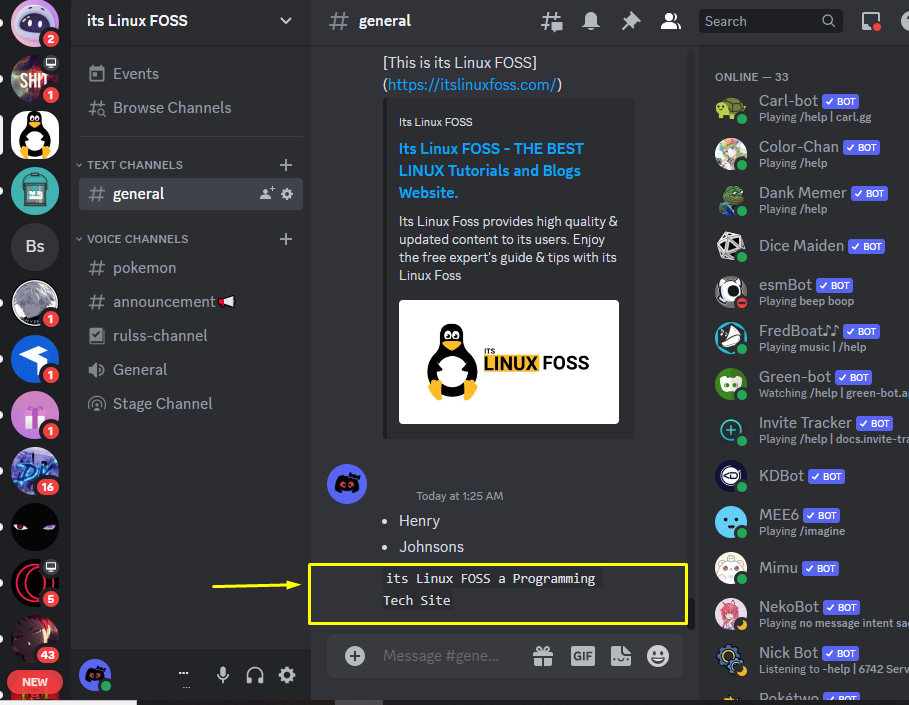Open the Nitro gift icon

[x=543, y=656]
